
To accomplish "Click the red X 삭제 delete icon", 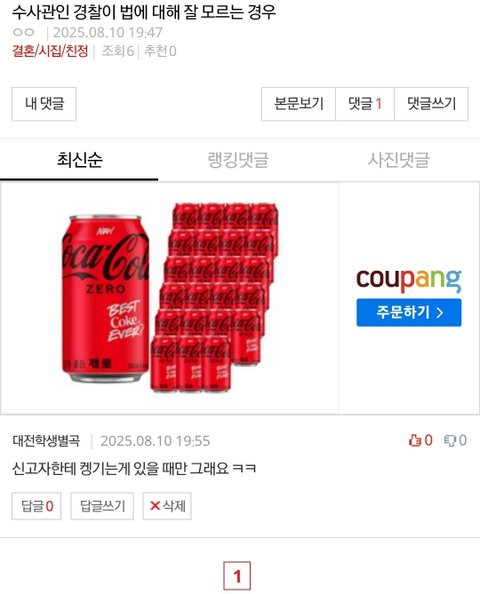I will (155, 506).
